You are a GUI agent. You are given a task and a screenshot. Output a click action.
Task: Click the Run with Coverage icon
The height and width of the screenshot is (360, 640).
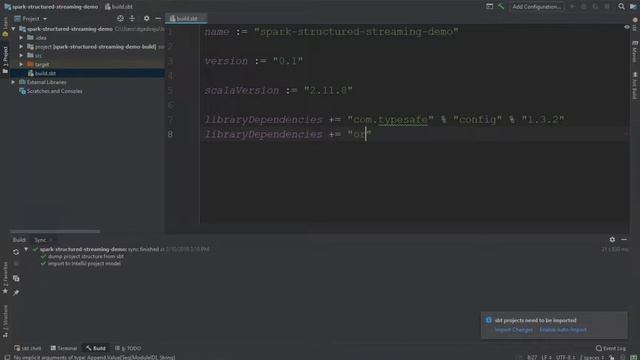[596, 7]
